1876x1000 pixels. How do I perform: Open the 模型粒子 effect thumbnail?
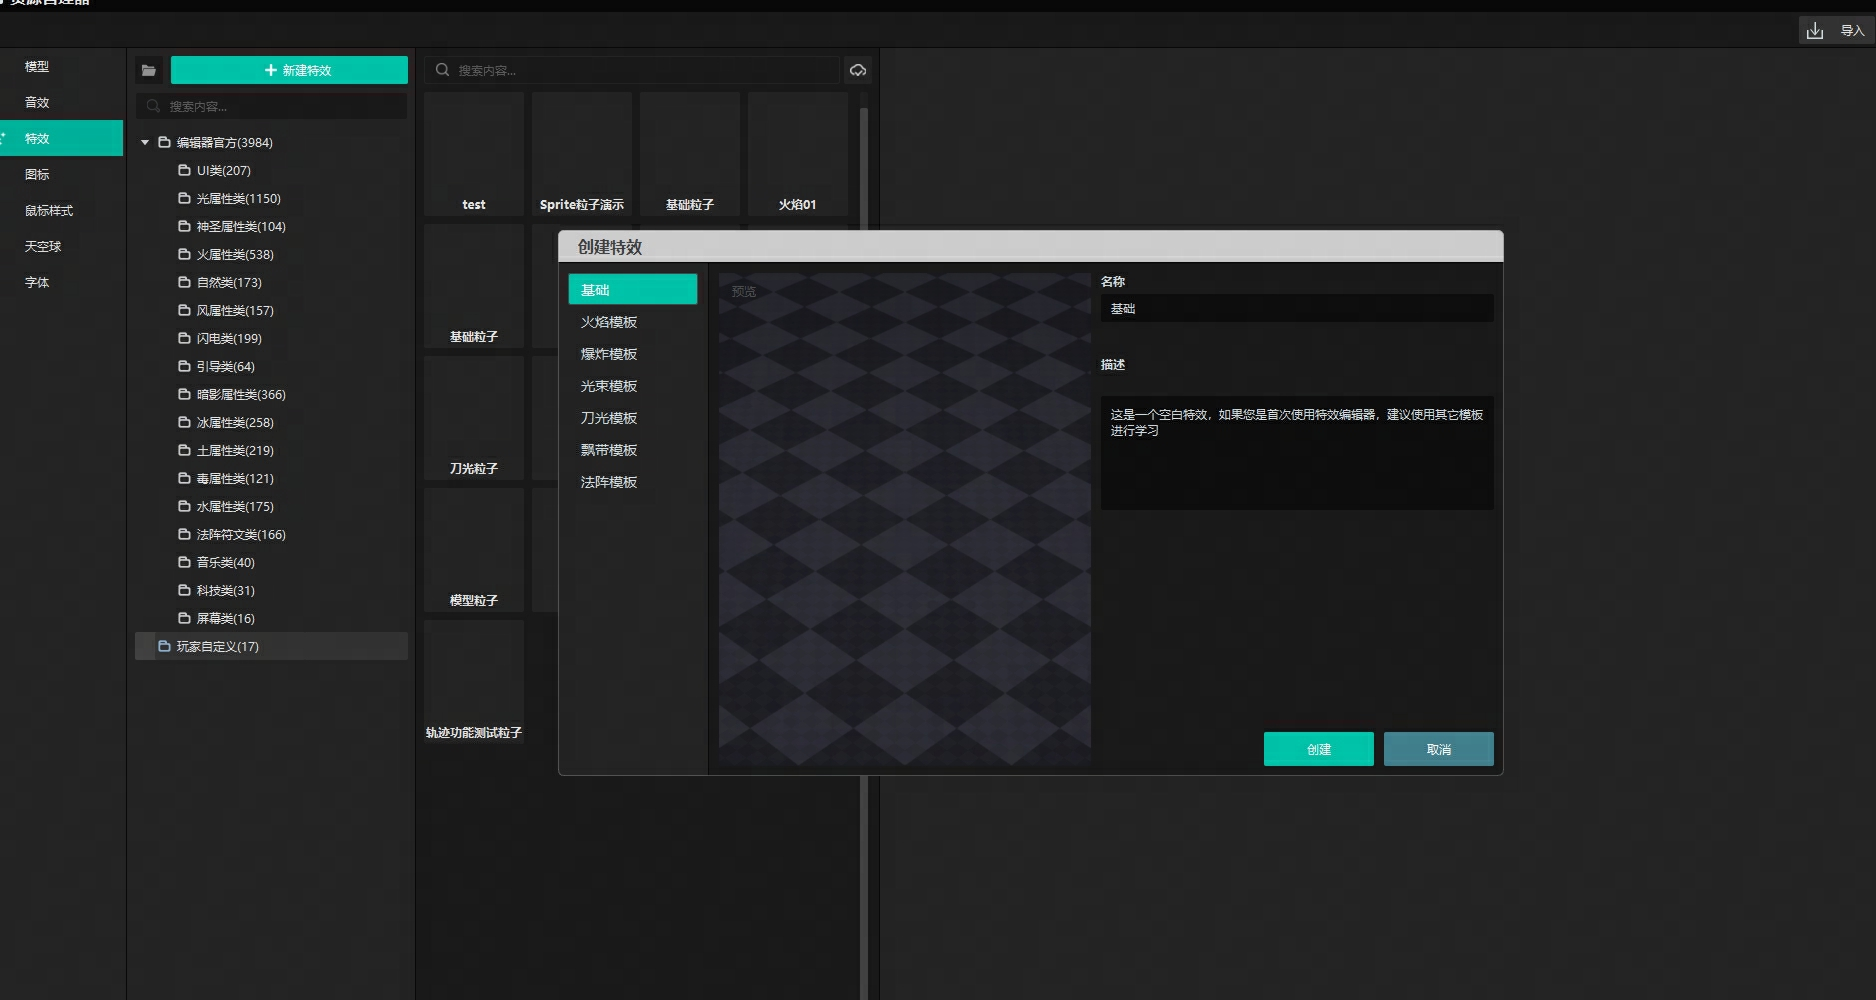[x=474, y=550]
